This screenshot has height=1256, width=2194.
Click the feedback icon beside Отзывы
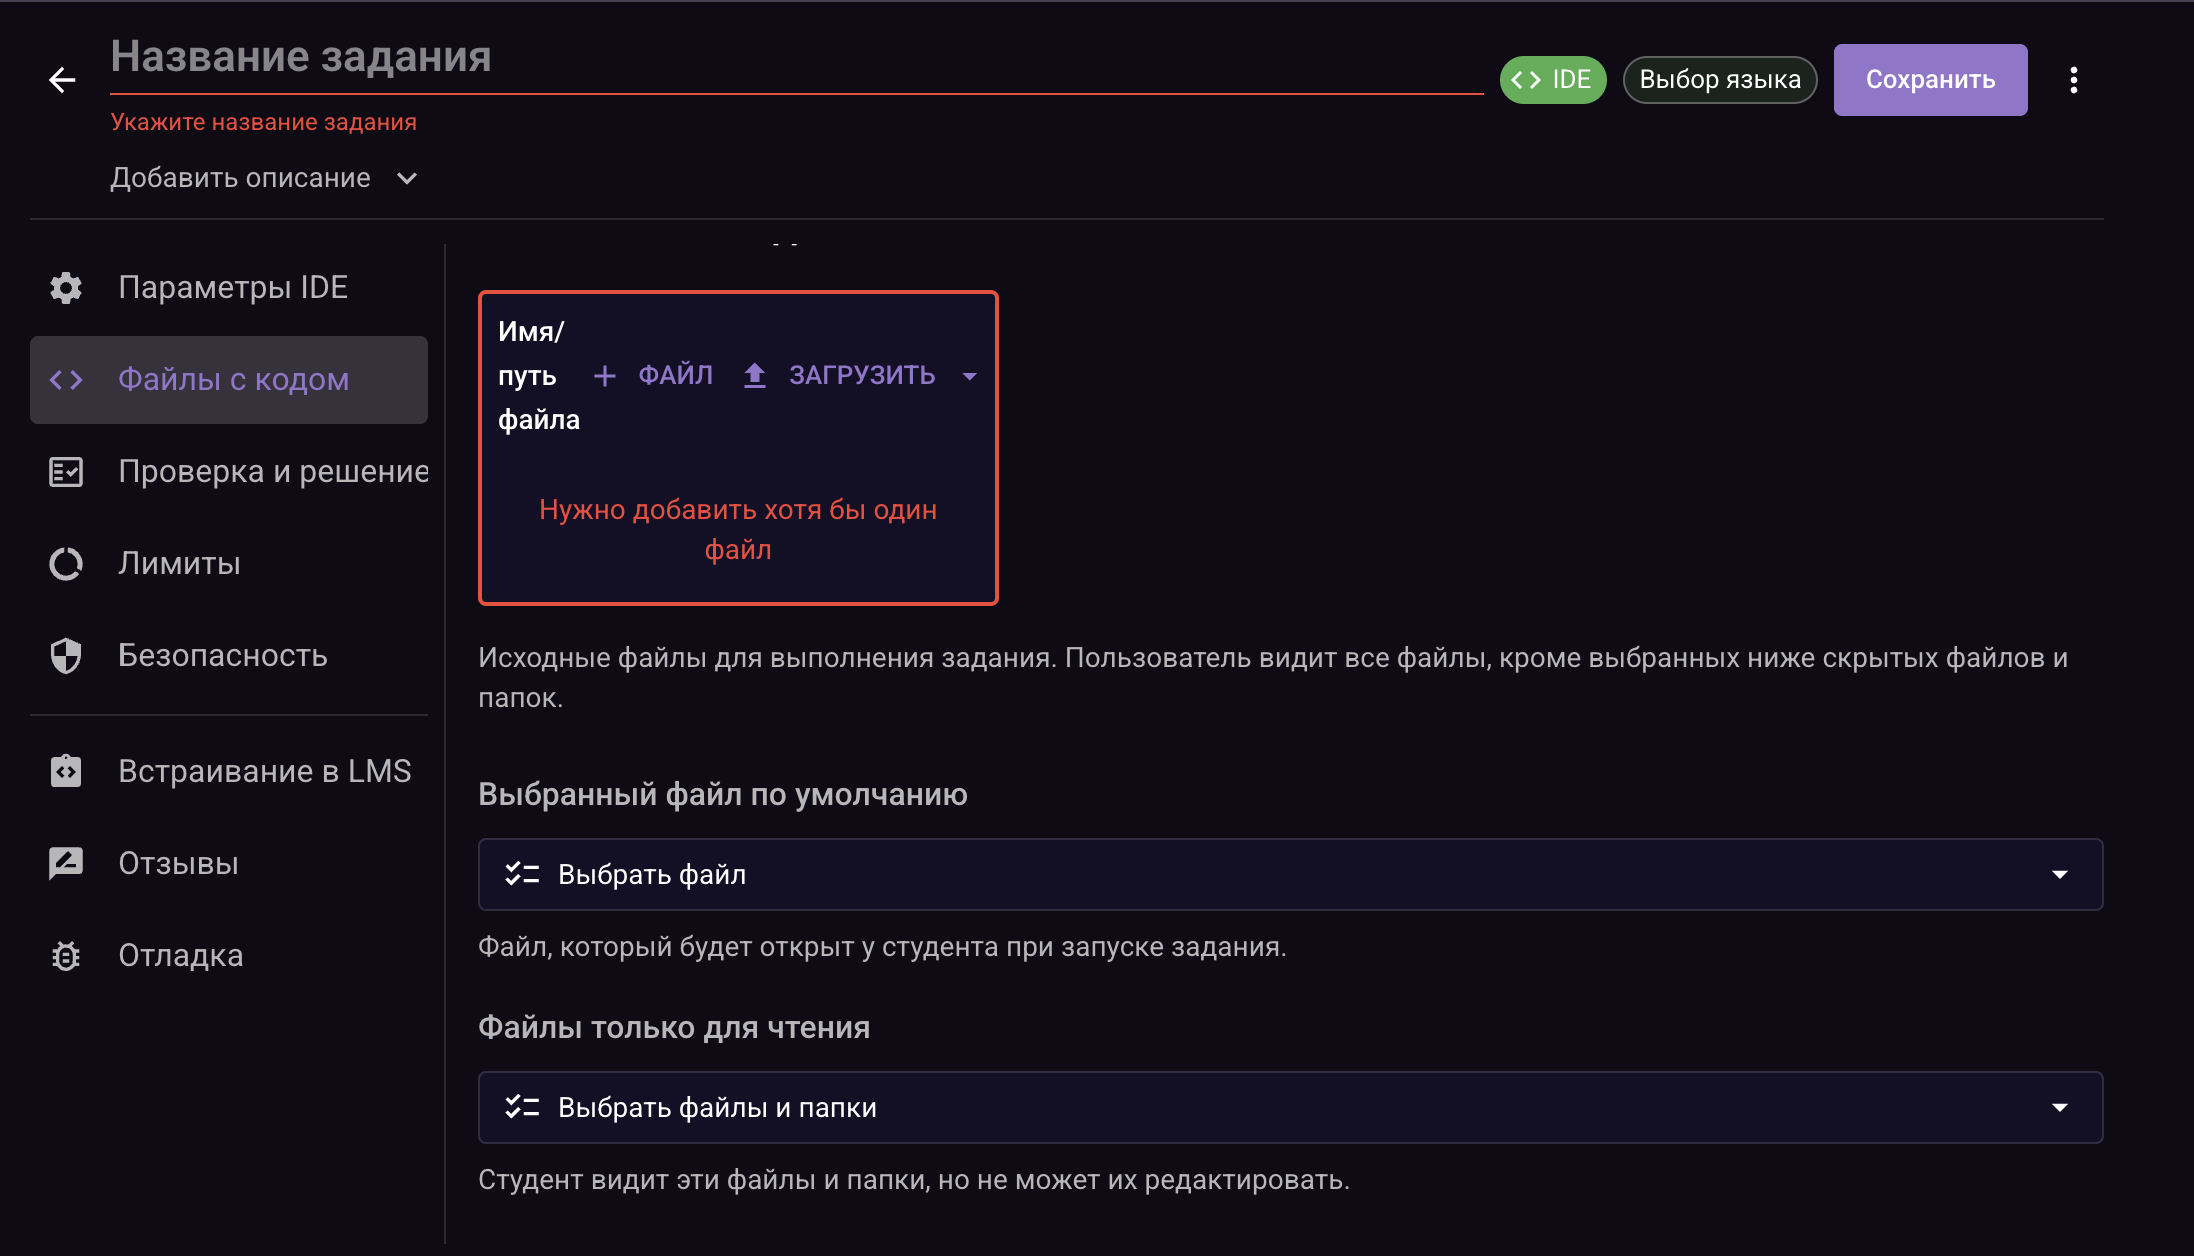pyautogui.click(x=66, y=863)
